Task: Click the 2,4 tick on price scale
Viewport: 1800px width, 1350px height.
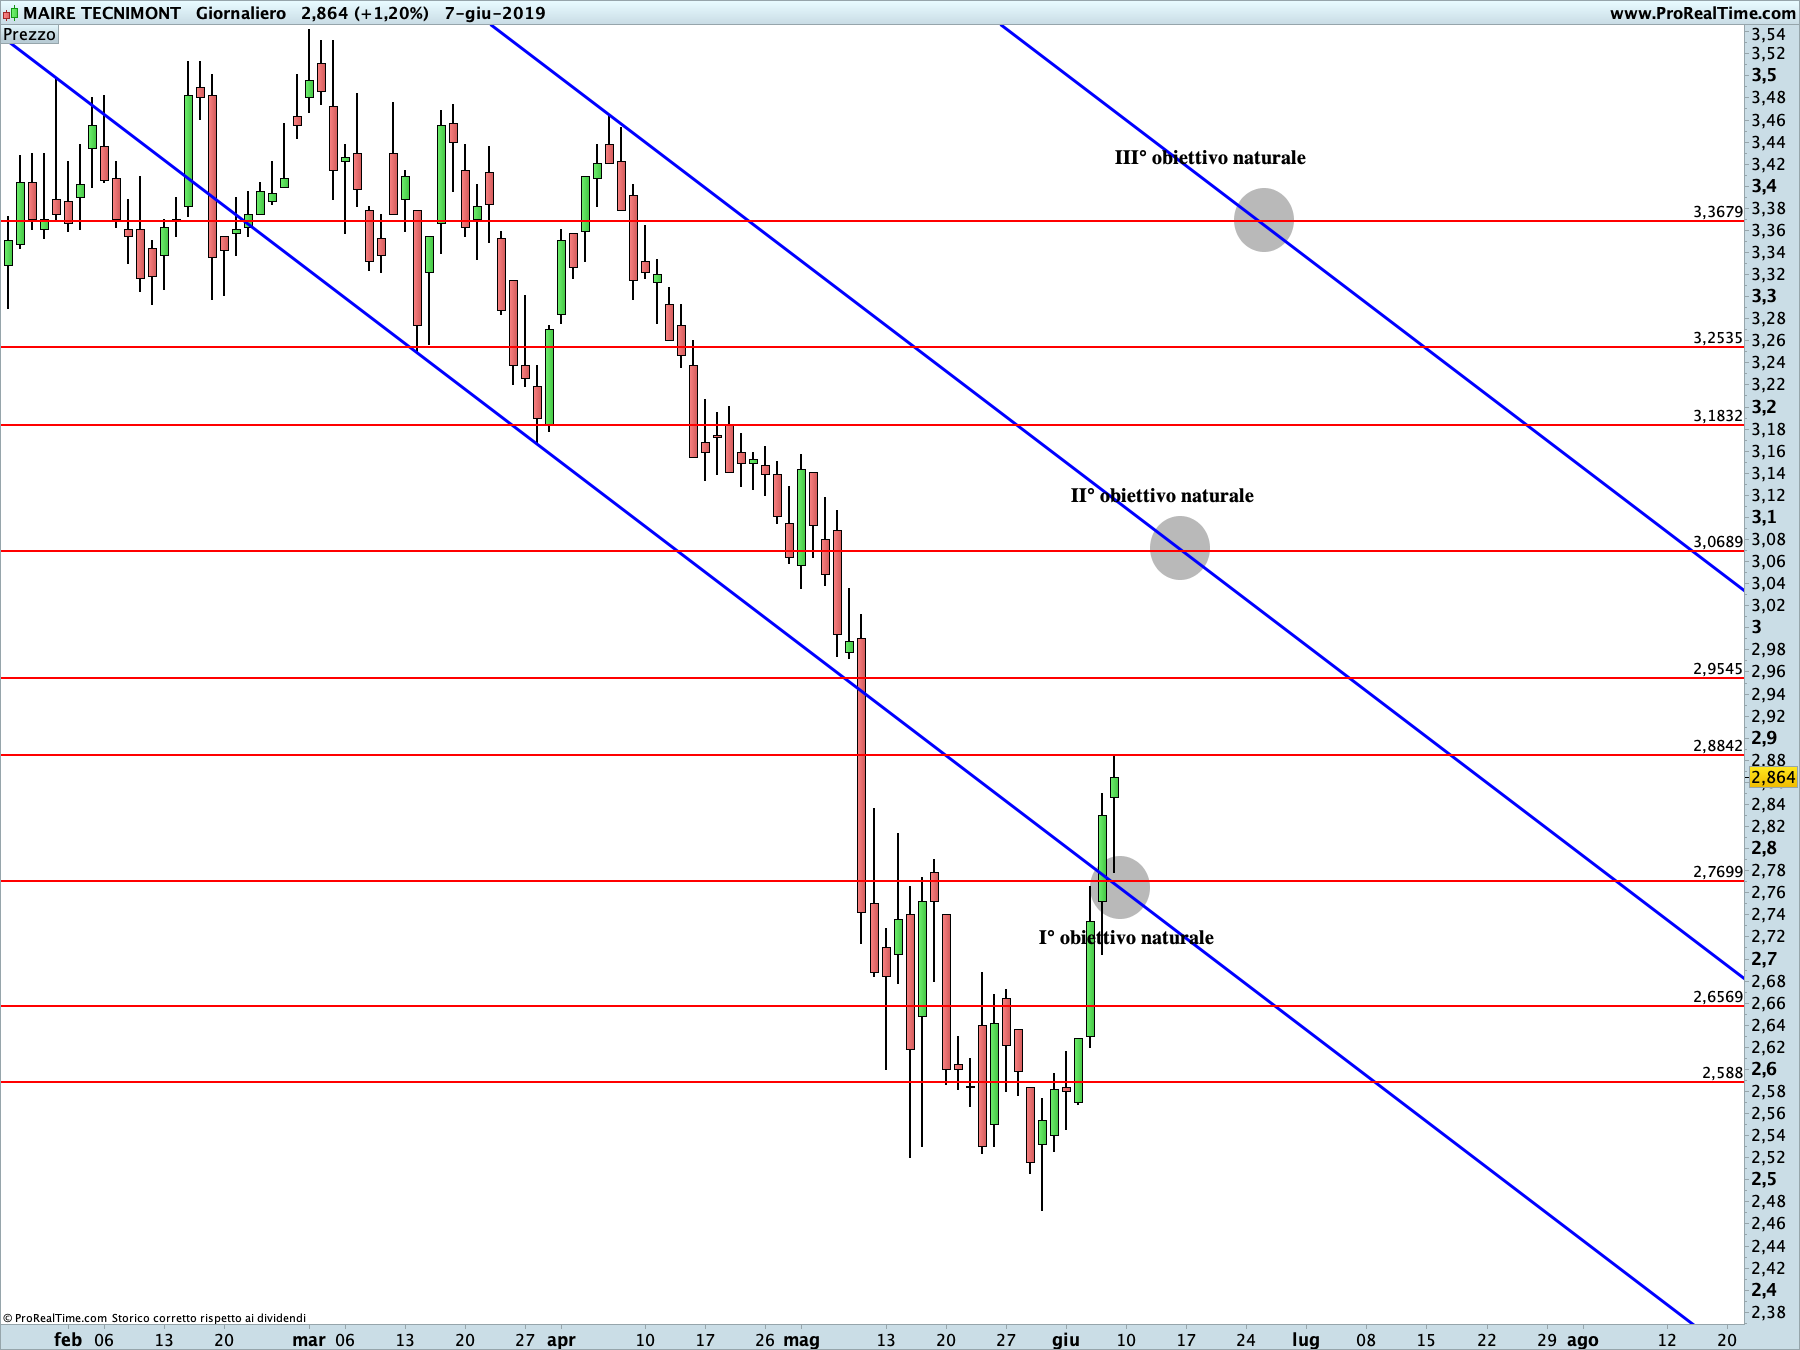Action: point(1764,1290)
